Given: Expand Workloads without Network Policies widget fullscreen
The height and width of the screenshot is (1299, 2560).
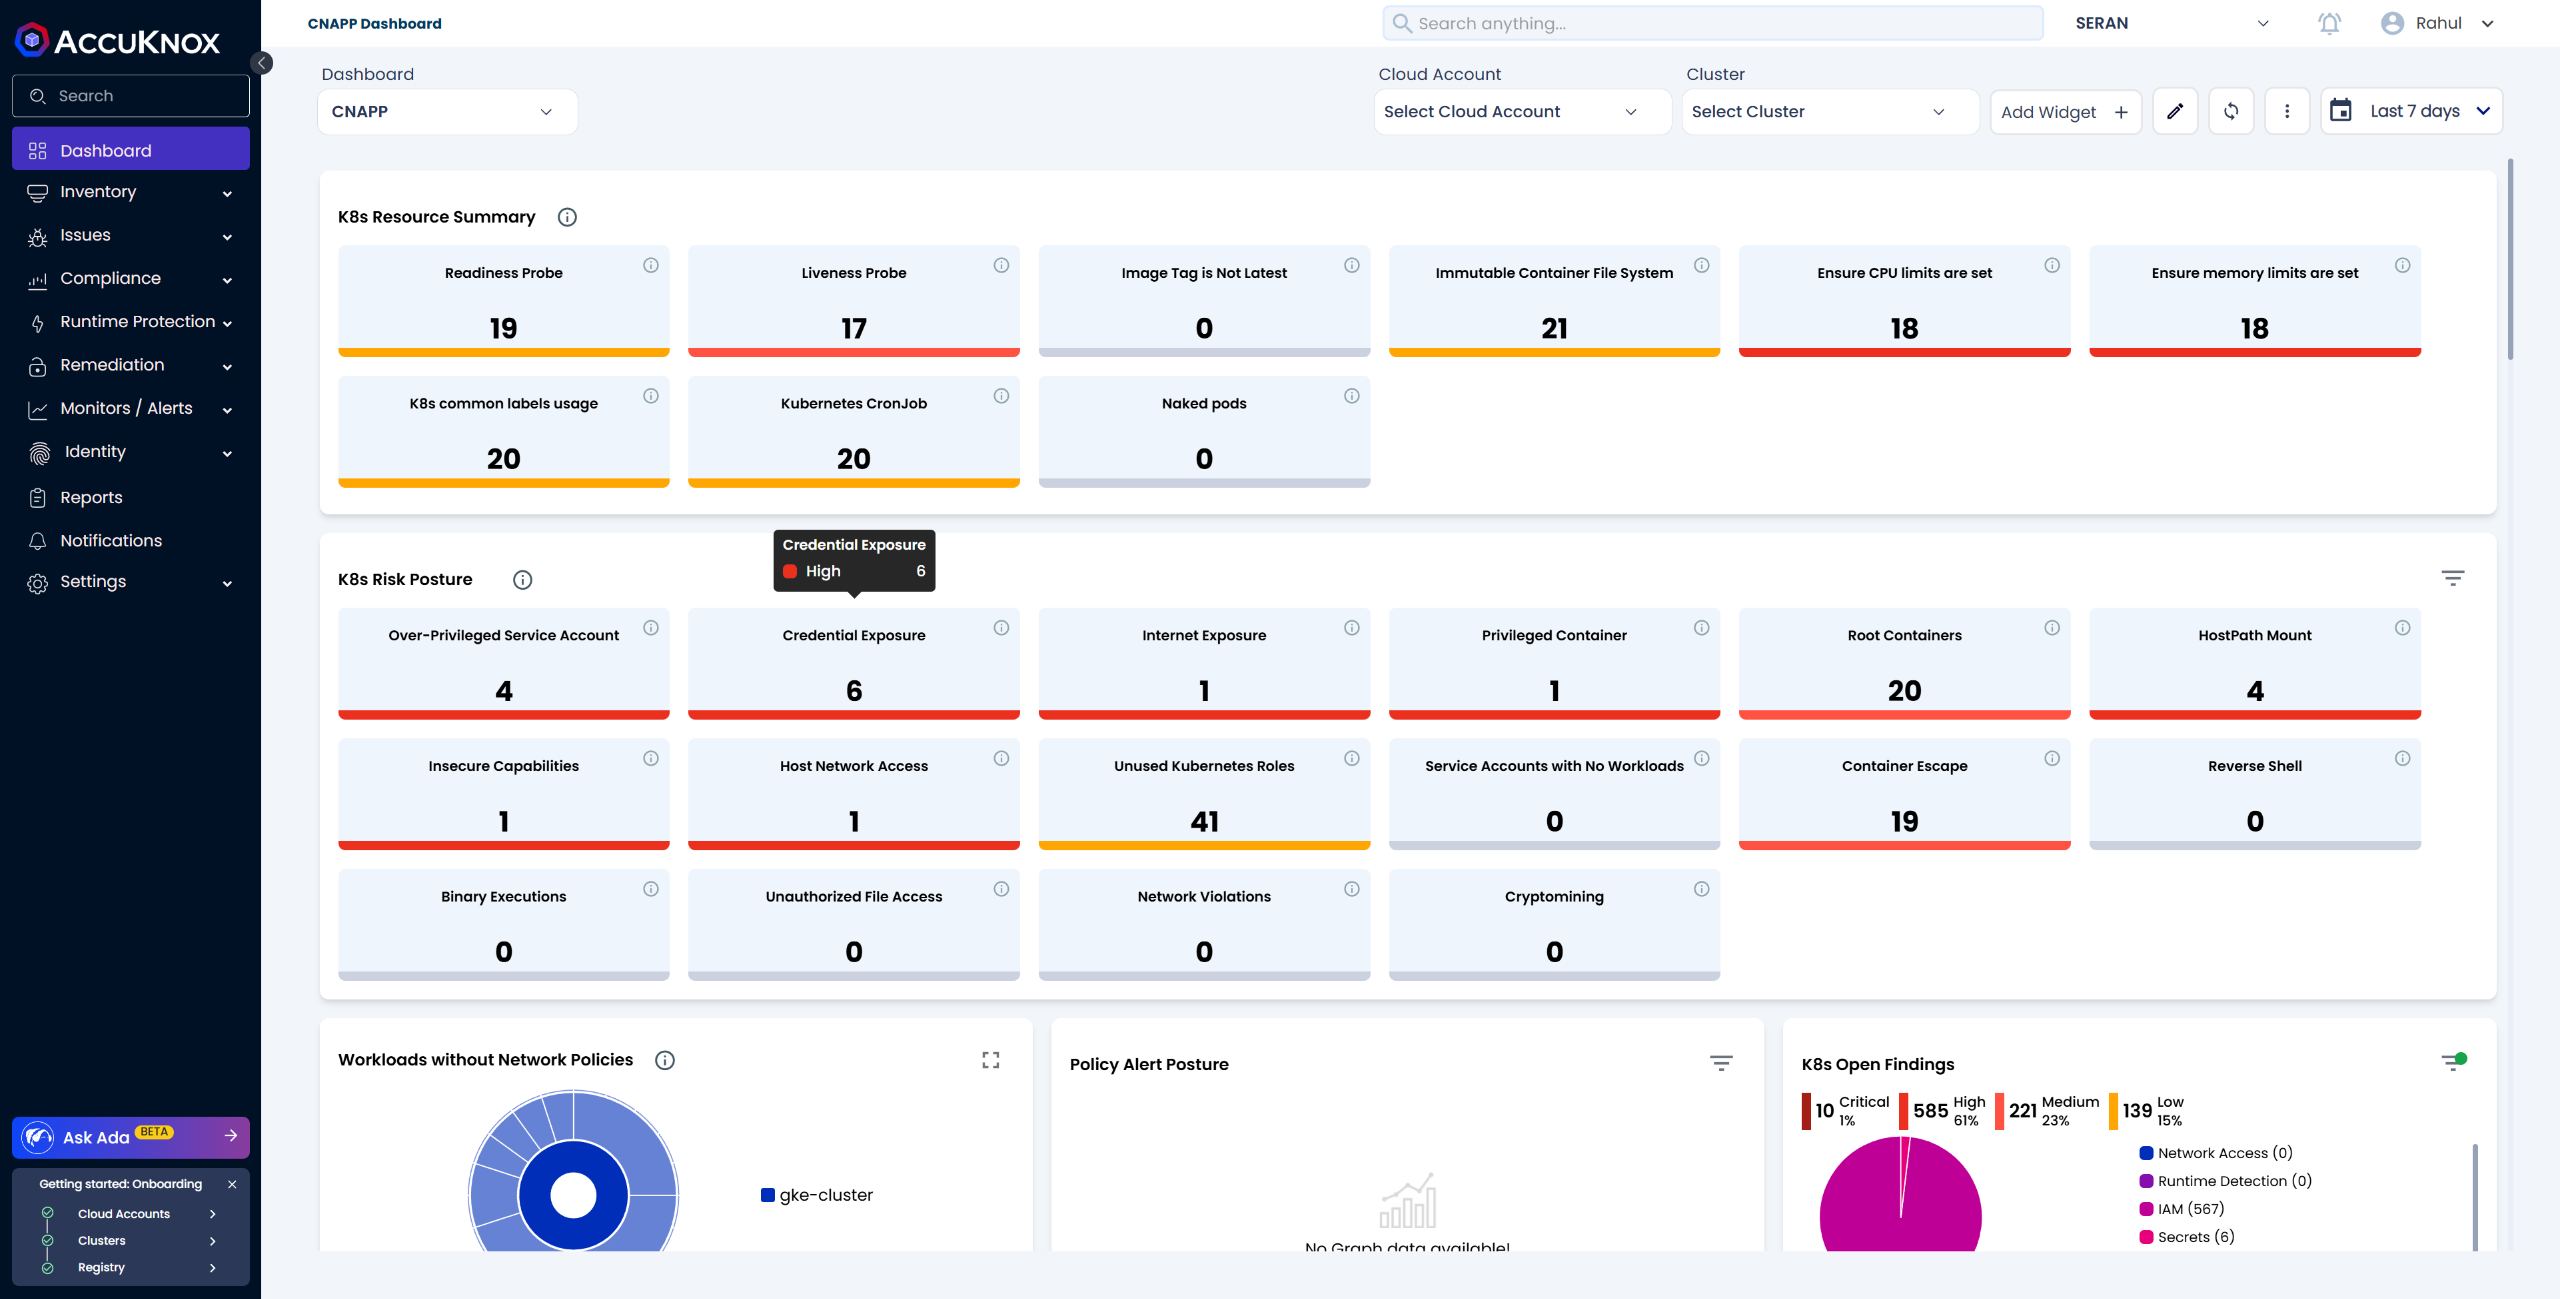Looking at the screenshot, I should tap(990, 1060).
